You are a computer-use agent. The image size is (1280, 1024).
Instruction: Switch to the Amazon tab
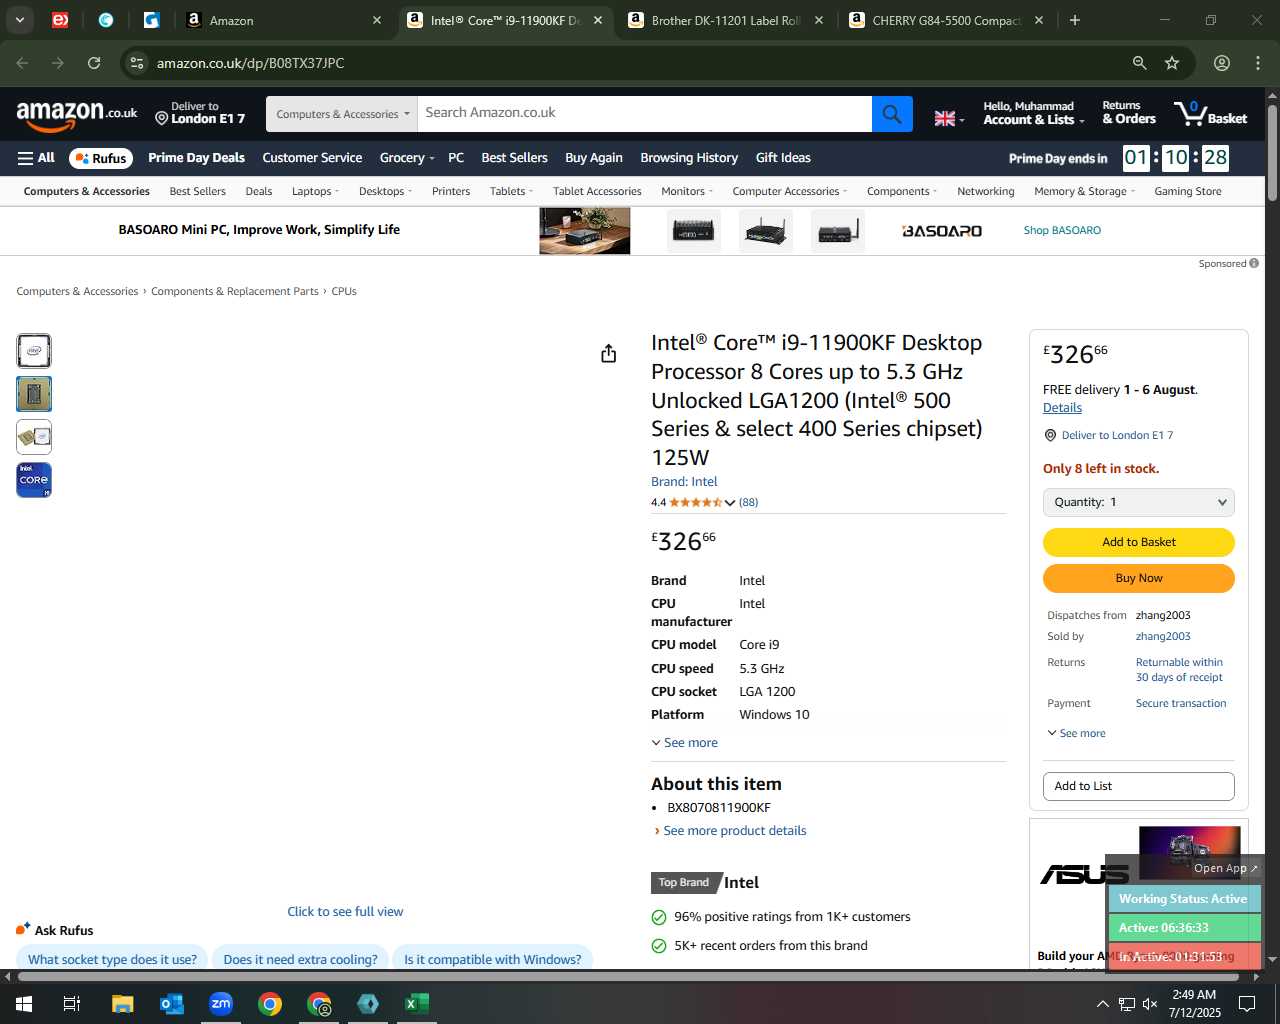[x=283, y=20]
